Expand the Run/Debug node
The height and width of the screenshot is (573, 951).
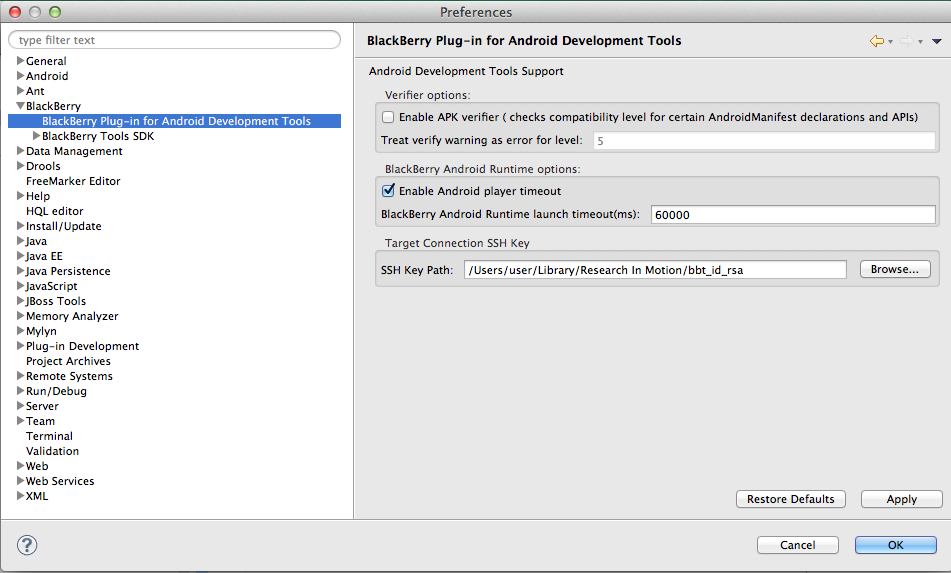tap(21, 391)
